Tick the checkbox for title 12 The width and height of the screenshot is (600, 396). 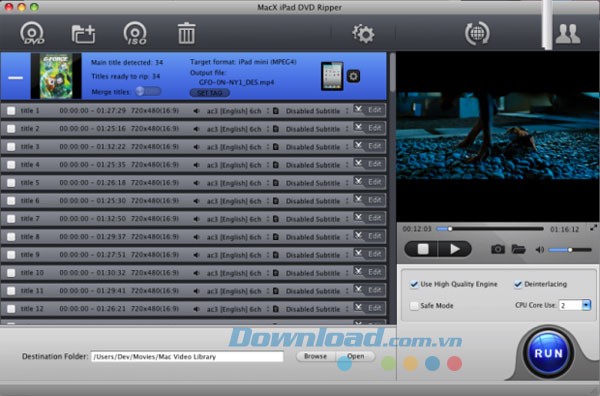coord(11,308)
